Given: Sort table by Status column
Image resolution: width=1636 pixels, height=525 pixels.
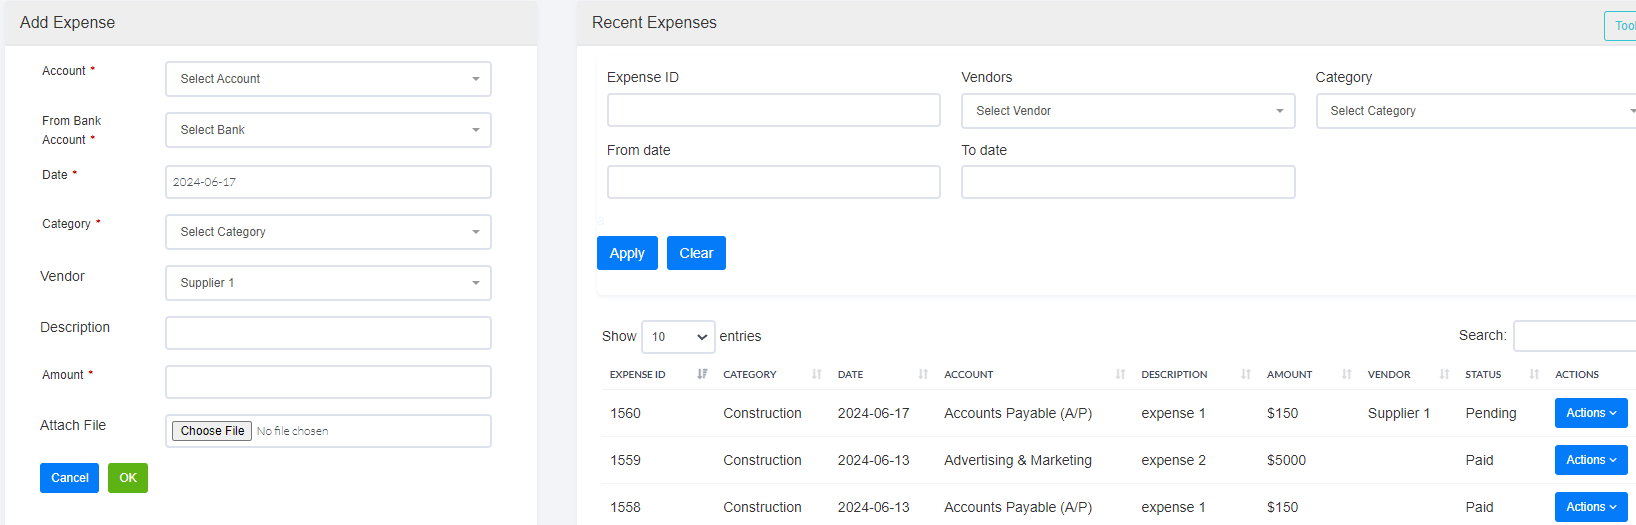Looking at the screenshot, I should [1483, 375].
